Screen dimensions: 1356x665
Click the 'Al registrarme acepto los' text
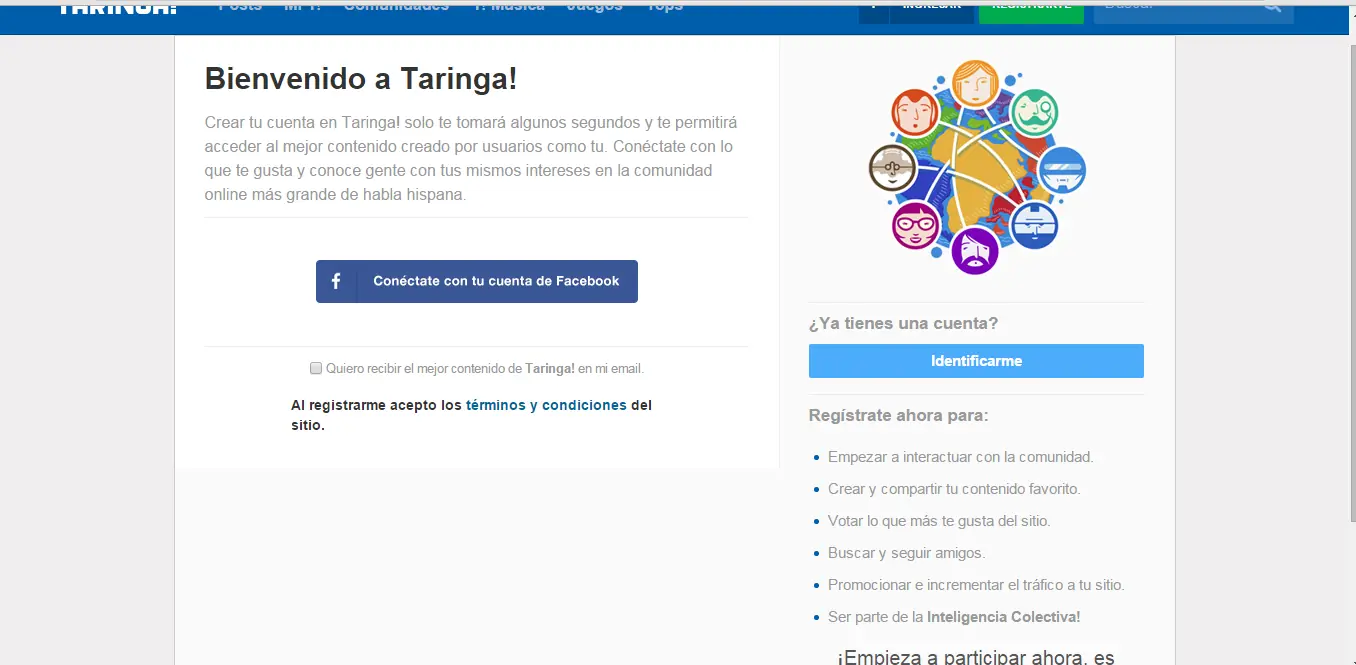point(376,405)
